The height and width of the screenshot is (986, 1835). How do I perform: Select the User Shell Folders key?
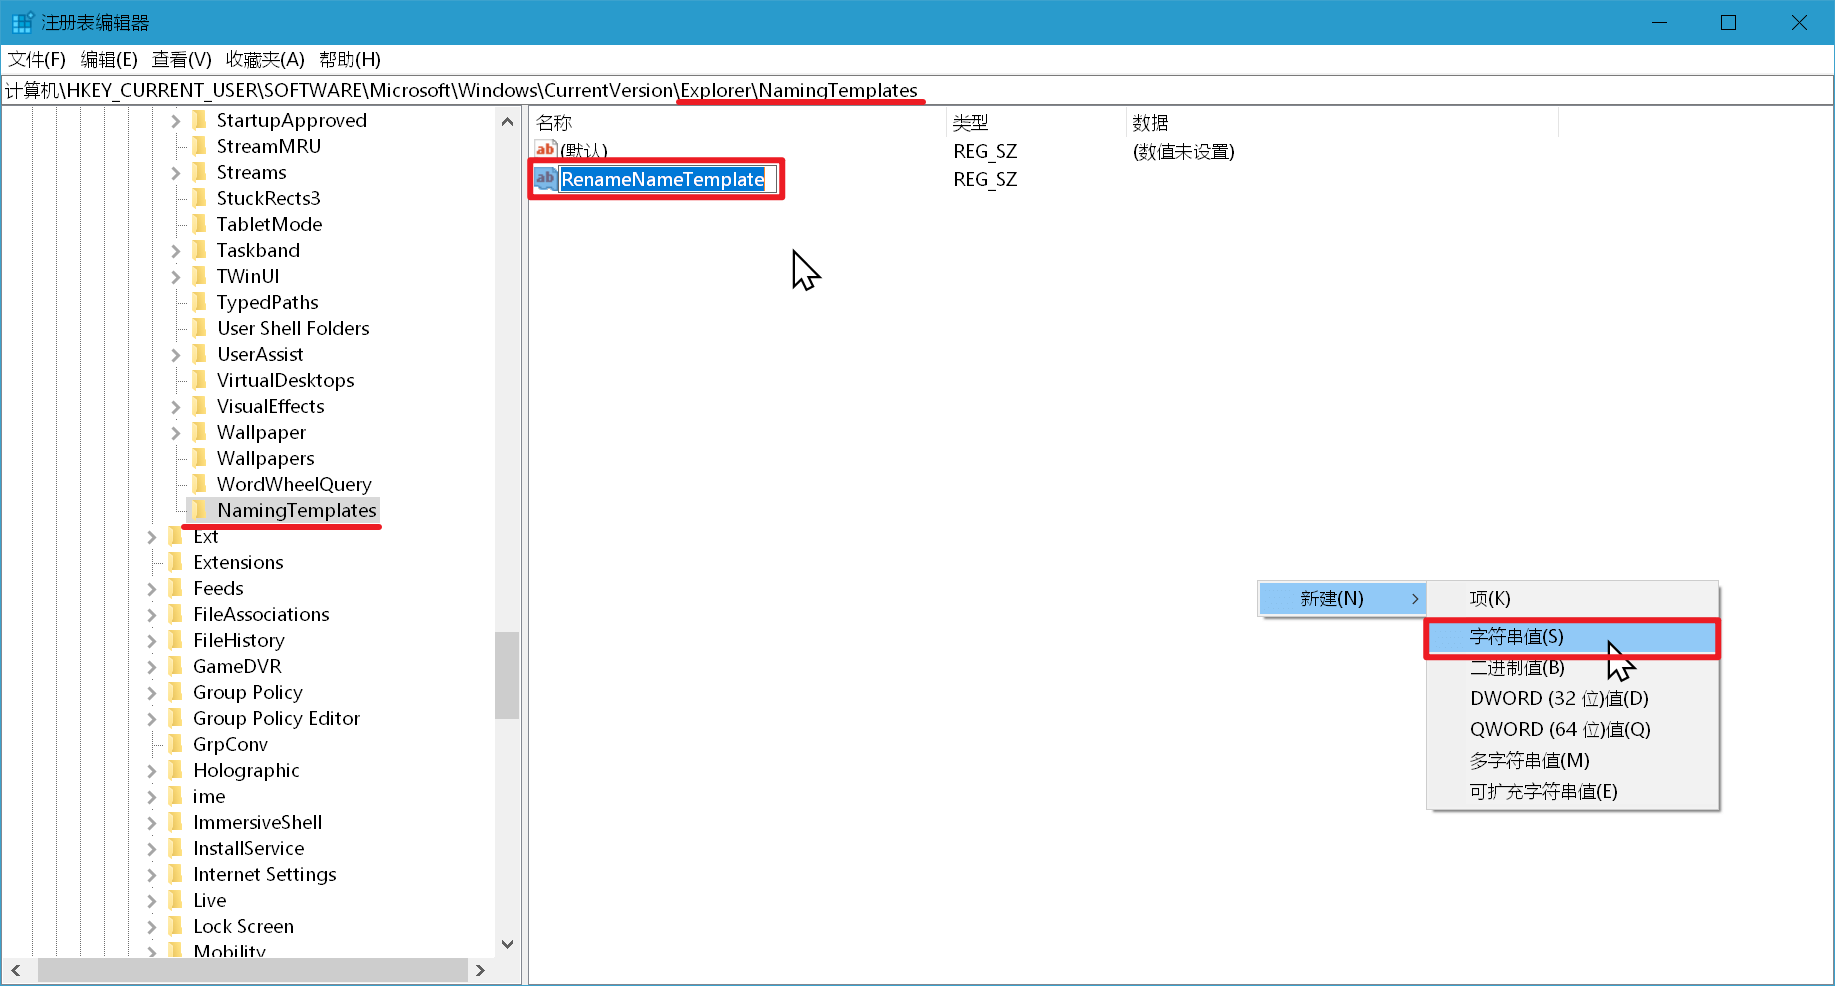293,328
